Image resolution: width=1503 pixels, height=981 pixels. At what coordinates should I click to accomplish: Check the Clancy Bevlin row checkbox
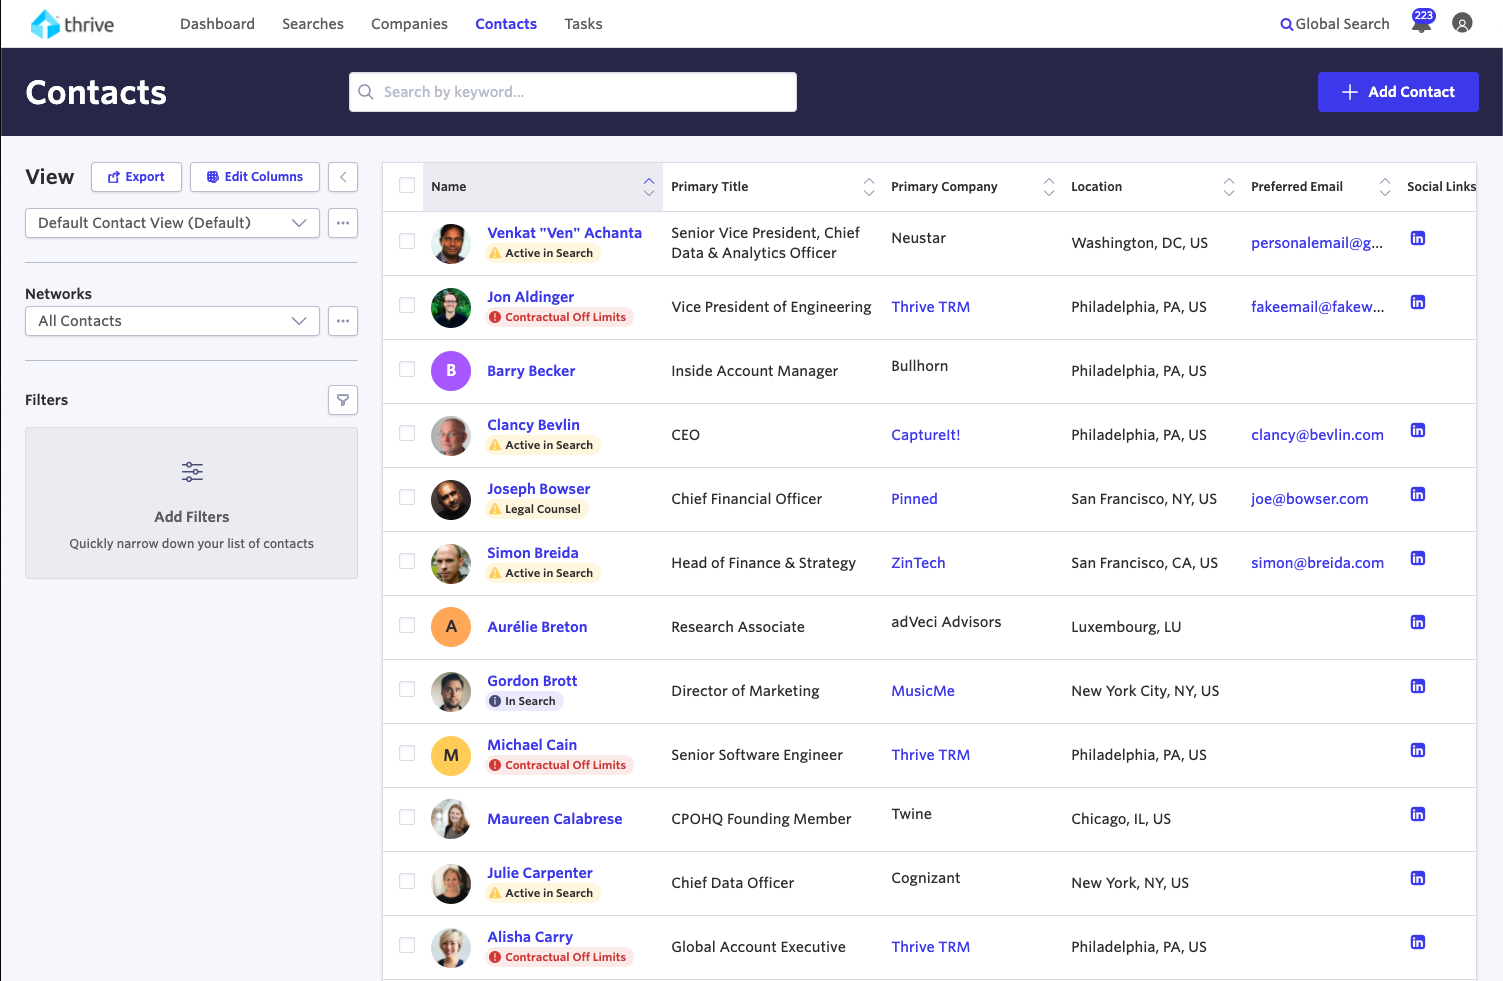pyautogui.click(x=407, y=433)
